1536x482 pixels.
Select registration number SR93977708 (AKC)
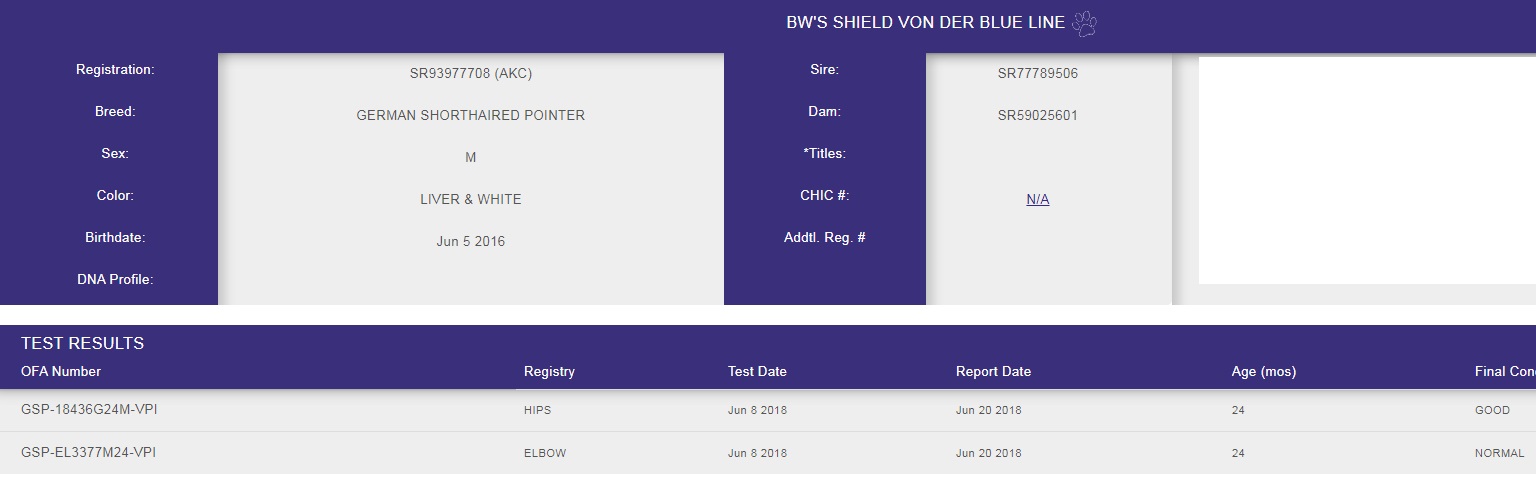471,73
